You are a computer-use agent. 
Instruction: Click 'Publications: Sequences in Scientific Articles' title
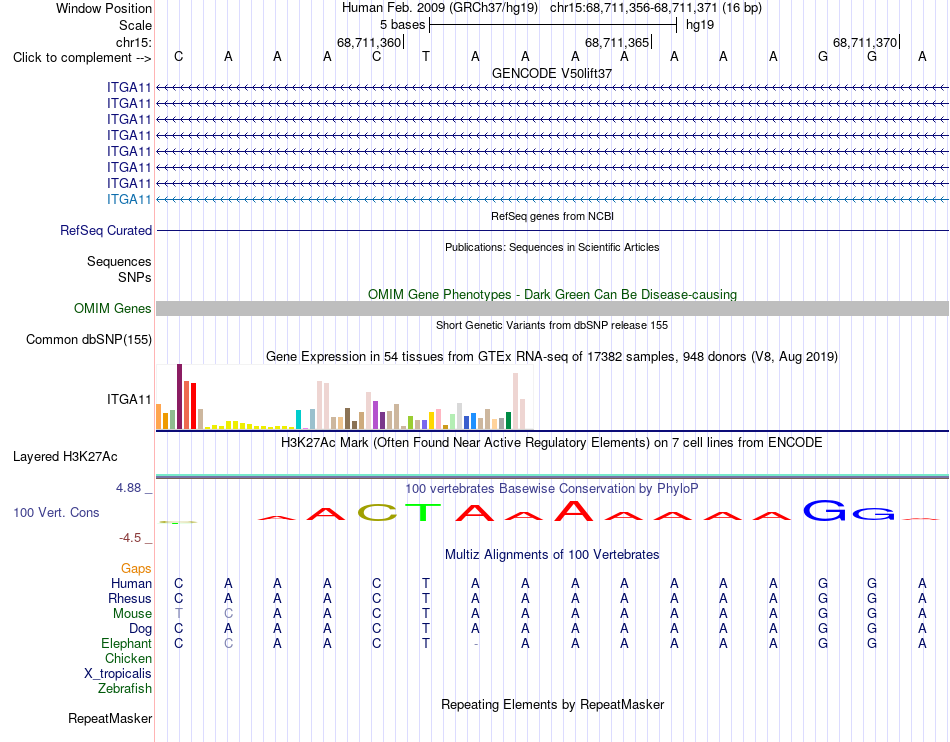click(552, 247)
